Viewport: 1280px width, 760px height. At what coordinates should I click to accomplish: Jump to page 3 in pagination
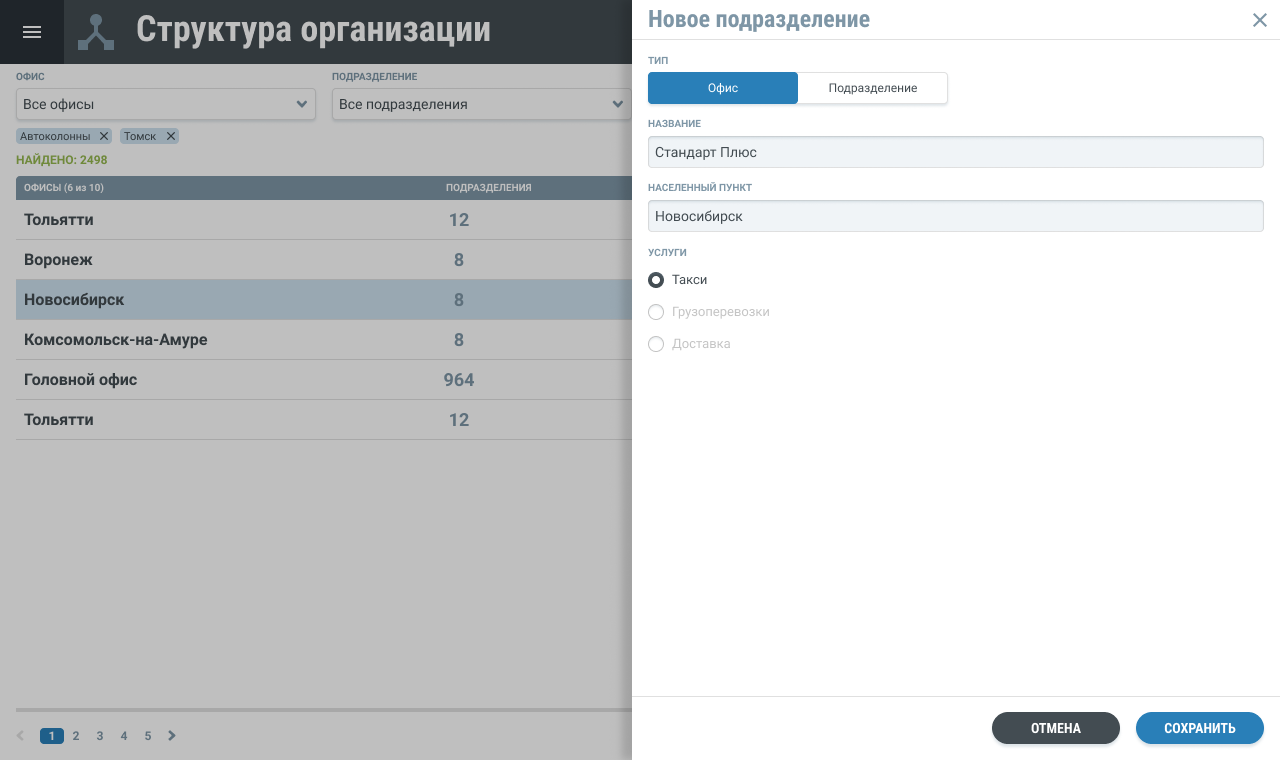[x=100, y=736]
